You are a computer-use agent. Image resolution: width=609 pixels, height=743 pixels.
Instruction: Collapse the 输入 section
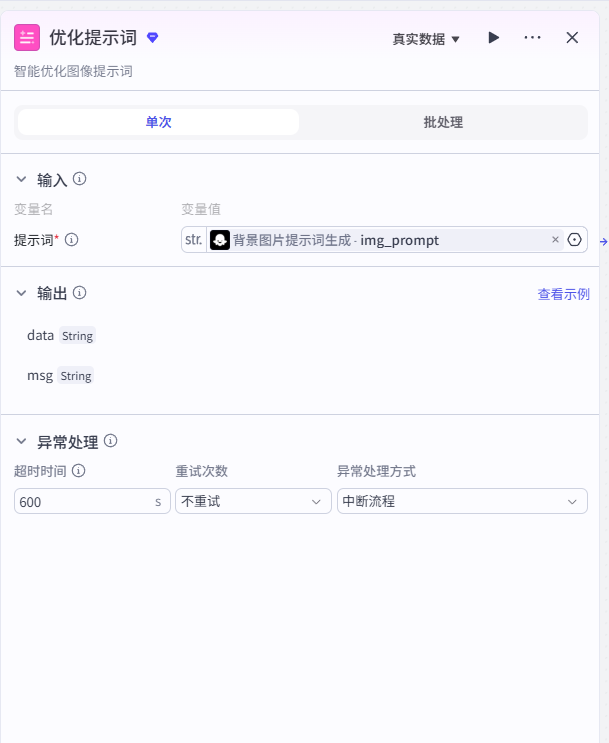(21, 179)
